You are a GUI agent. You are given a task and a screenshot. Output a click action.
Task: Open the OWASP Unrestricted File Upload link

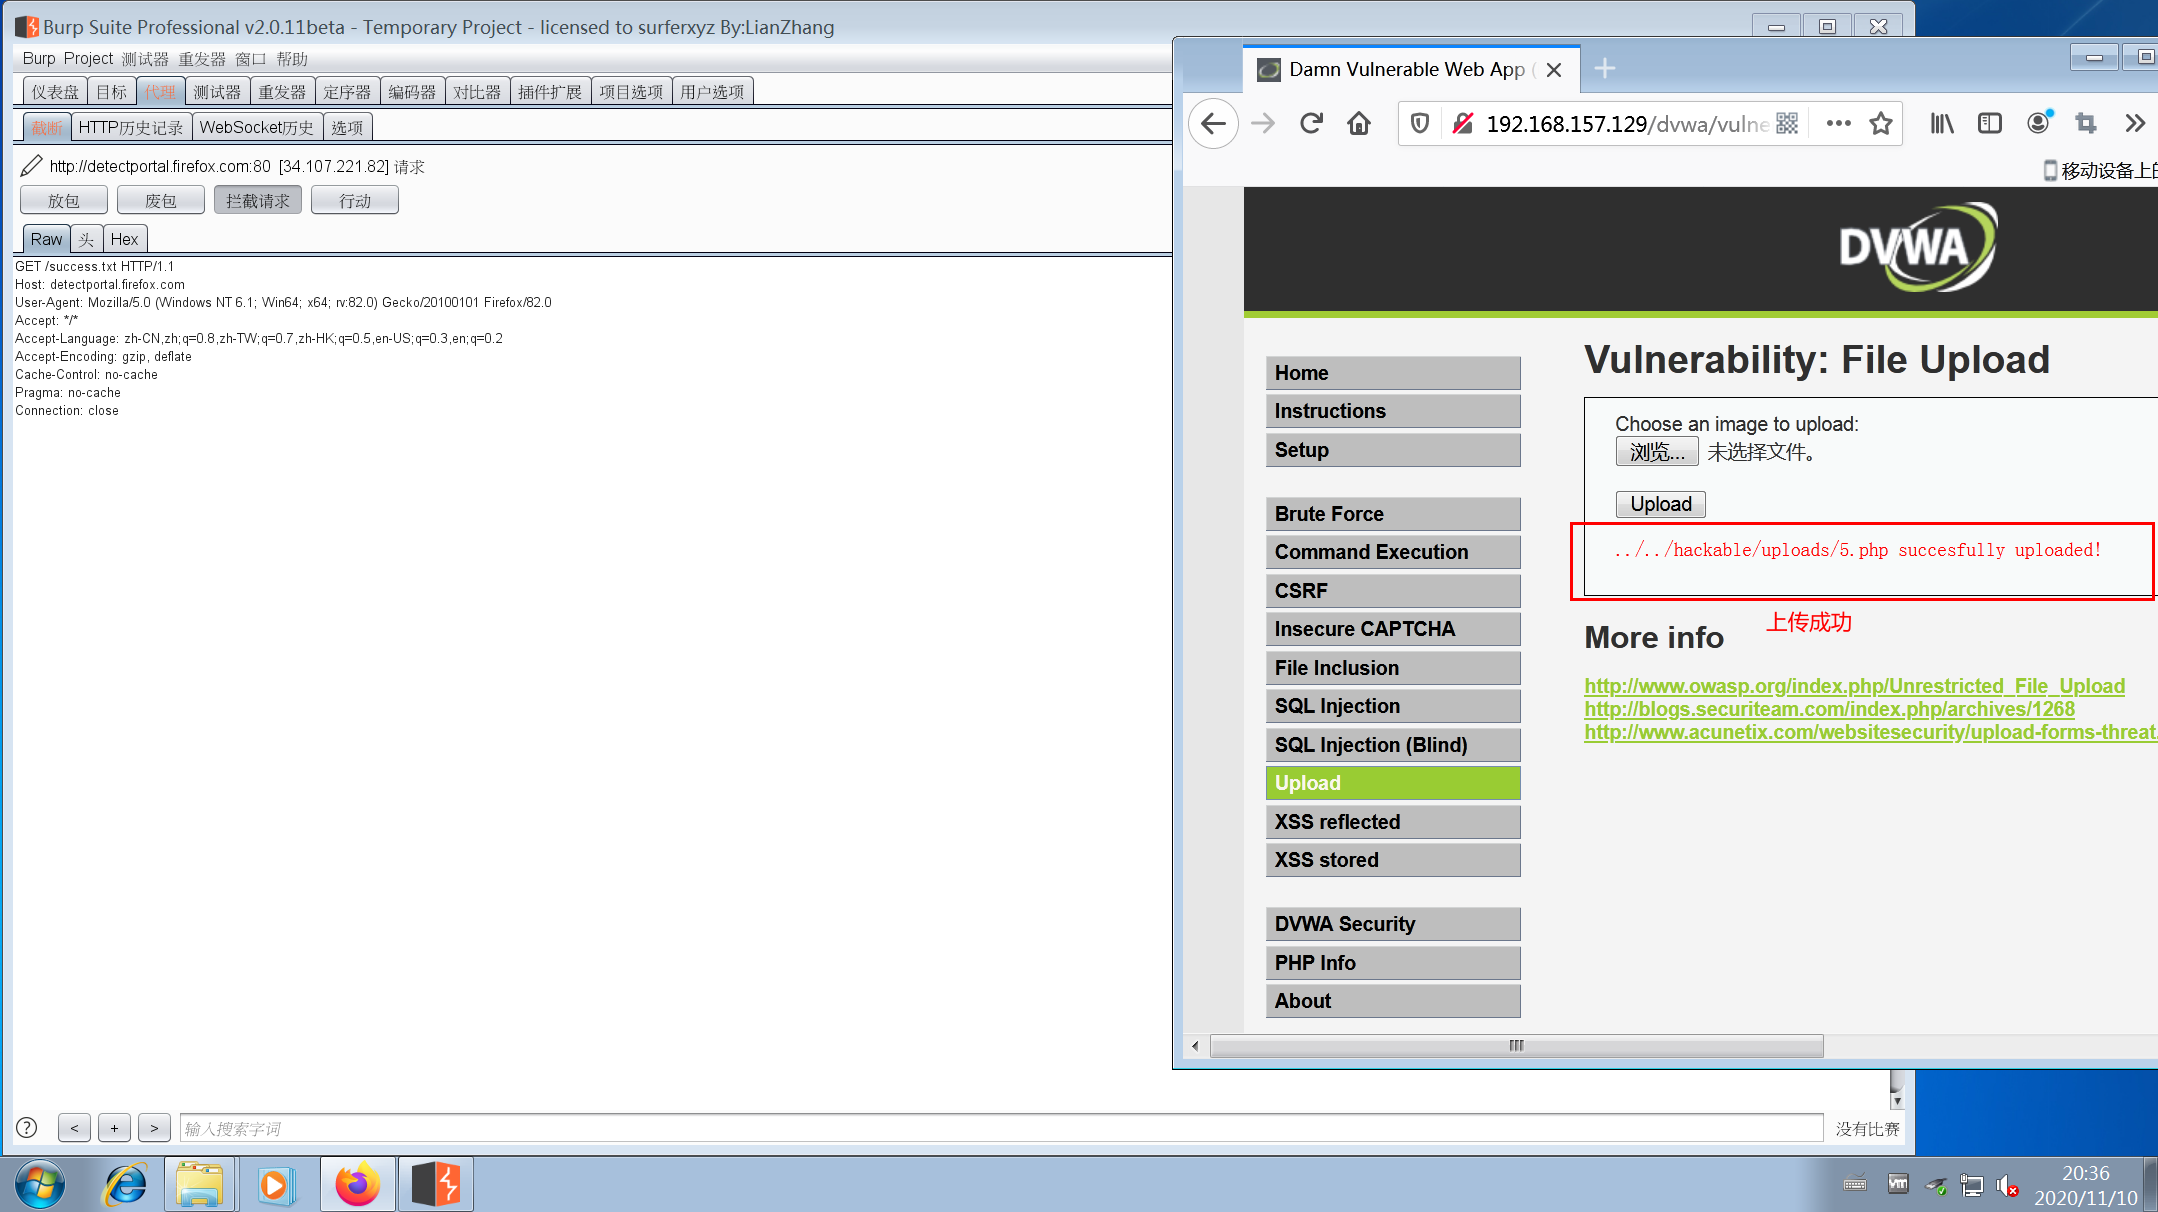pyautogui.click(x=1854, y=686)
